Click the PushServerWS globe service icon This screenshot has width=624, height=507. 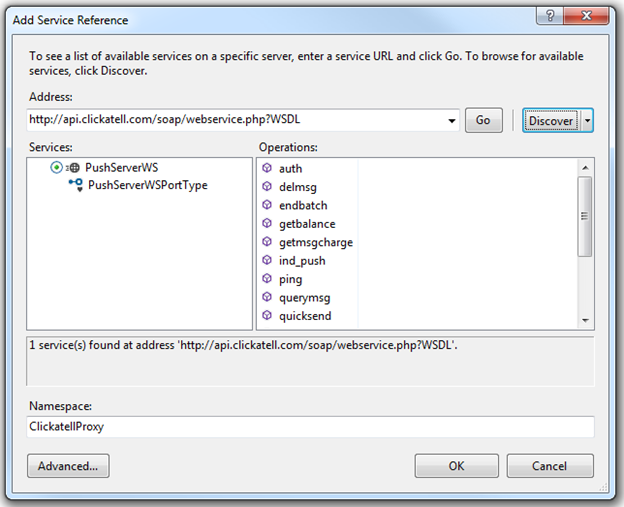point(73,168)
